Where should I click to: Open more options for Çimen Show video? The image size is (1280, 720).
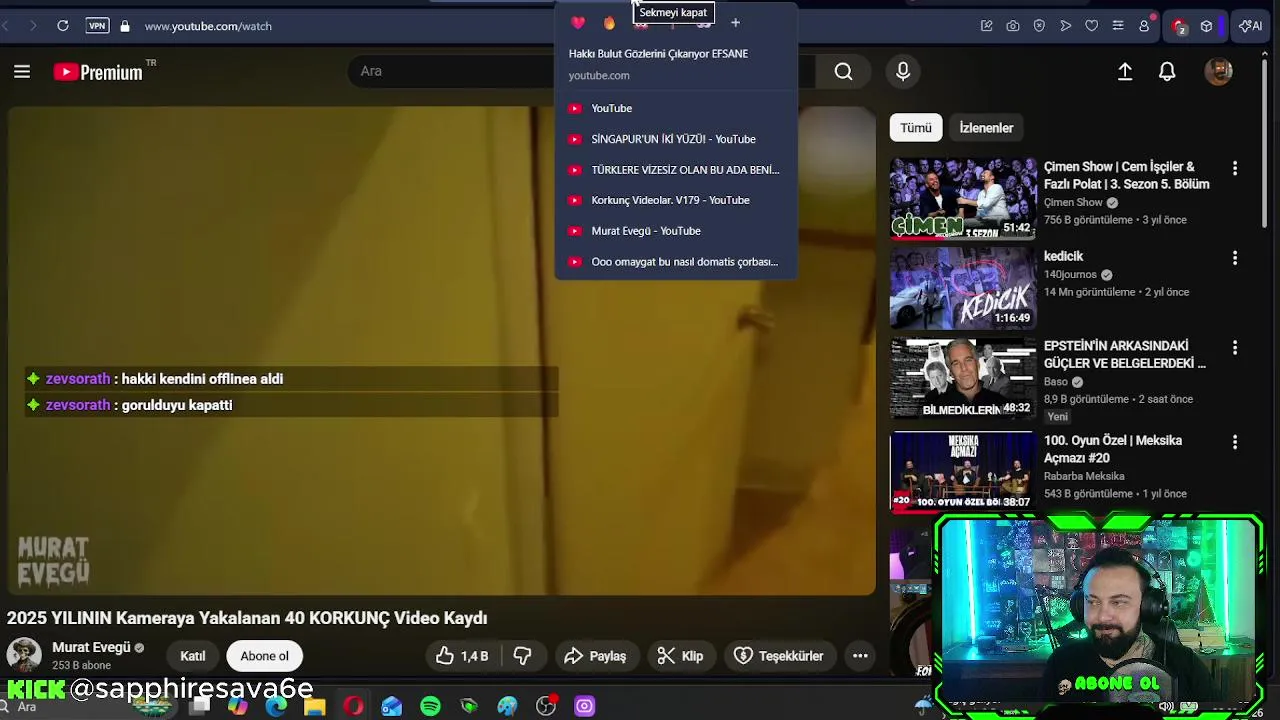coord(1235,169)
